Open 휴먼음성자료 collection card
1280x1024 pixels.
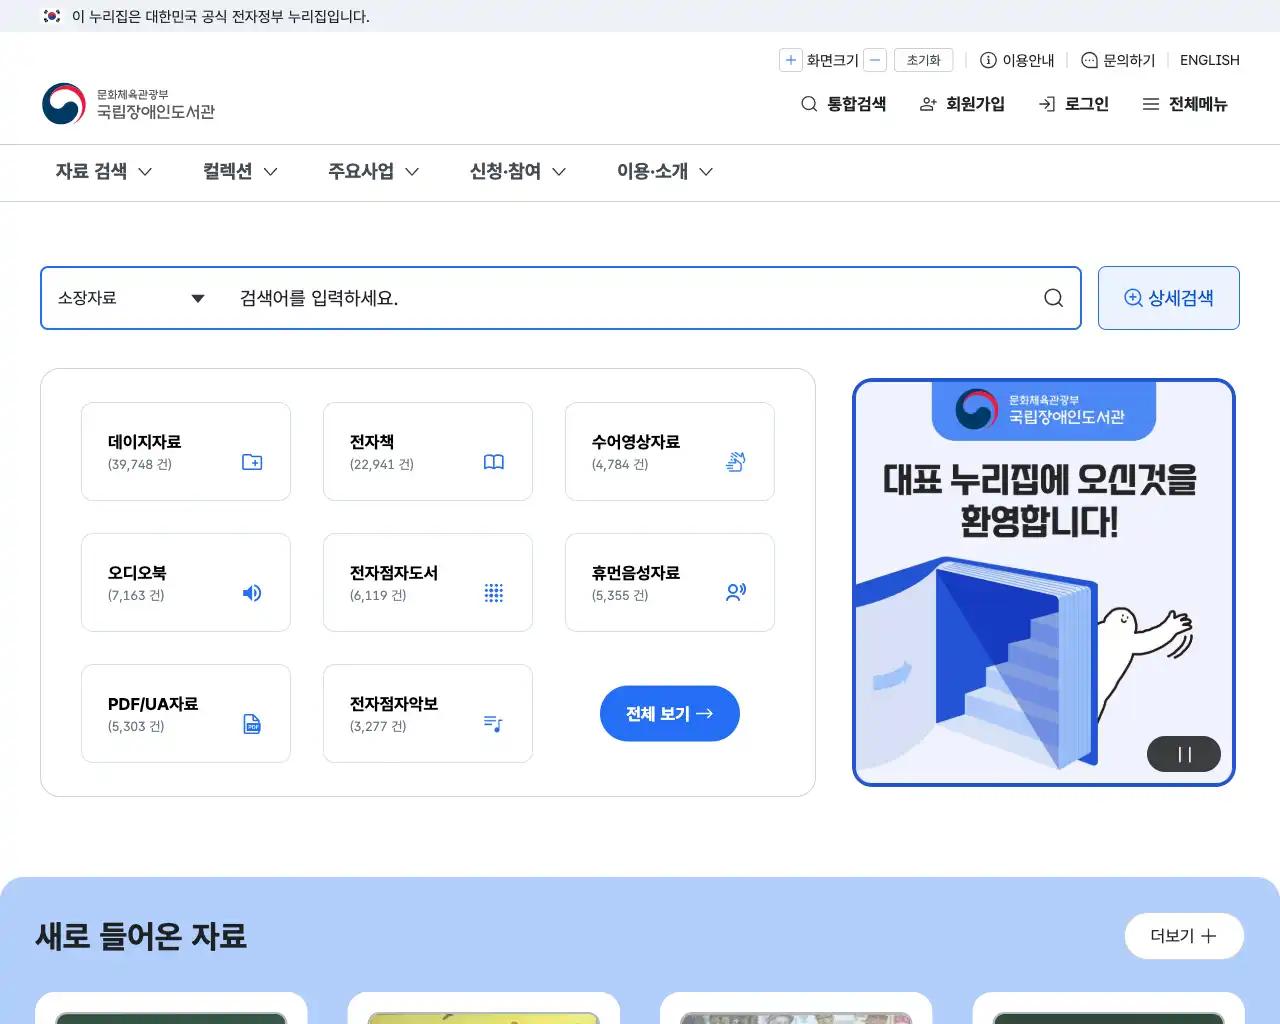tap(670, 583)
